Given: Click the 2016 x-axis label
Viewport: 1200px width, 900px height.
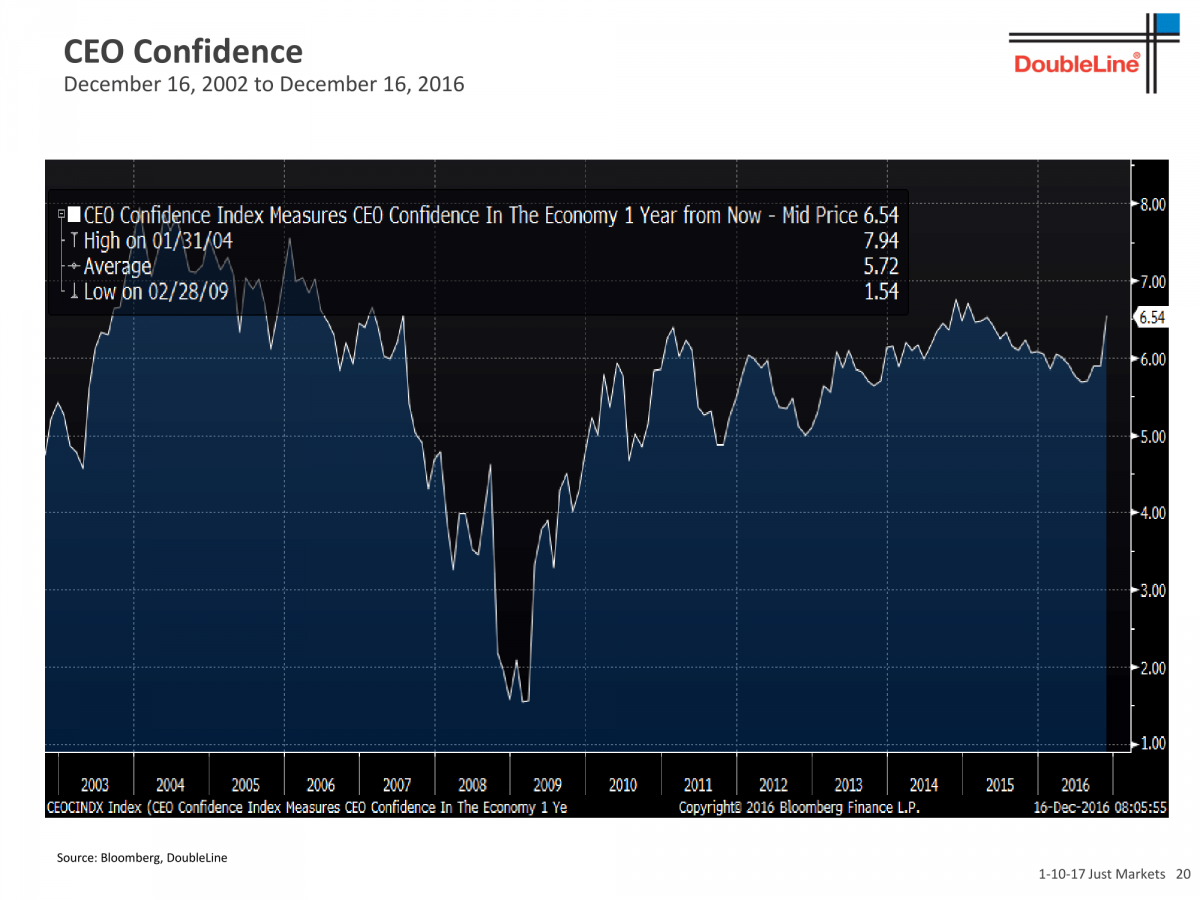Looking at the screenshot, I should (1075, 785).
